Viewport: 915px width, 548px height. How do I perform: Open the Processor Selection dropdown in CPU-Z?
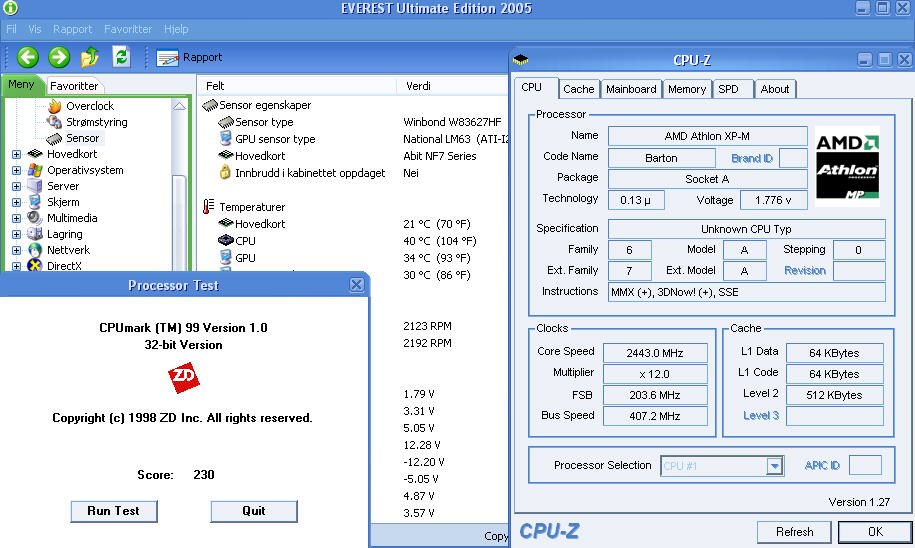click(774, 466)
